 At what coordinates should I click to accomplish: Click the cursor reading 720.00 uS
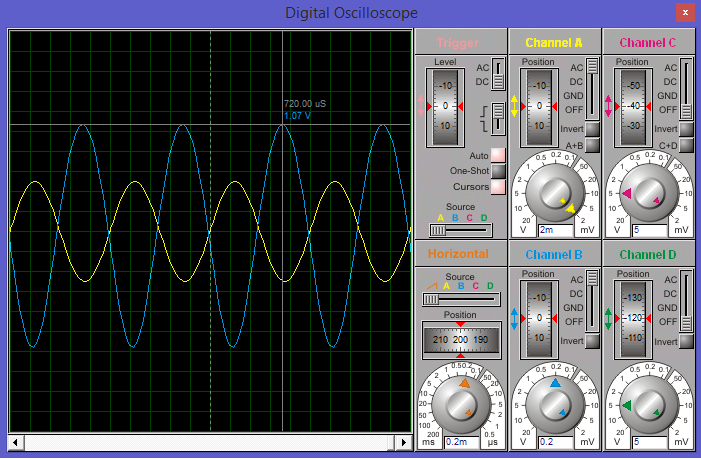pos(305,104)
